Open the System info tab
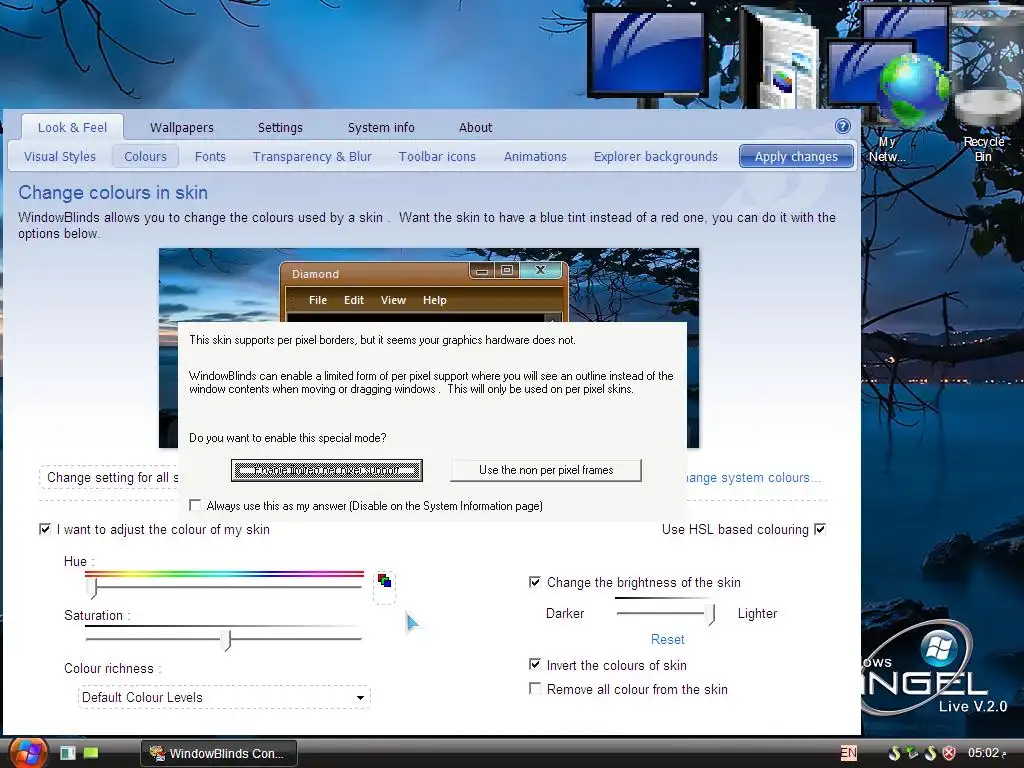 (x=381, y=127)
